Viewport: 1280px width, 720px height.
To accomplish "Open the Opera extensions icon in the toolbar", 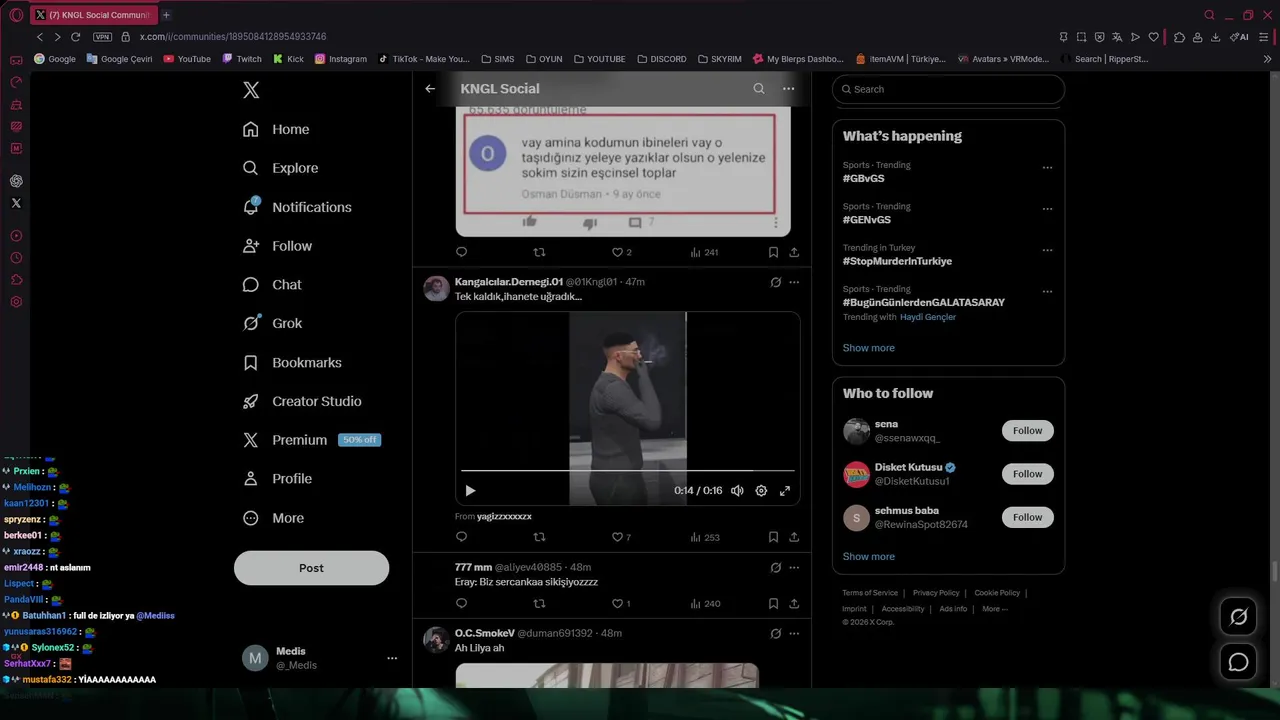I will pyautogui.click(x=1180, y=37).
